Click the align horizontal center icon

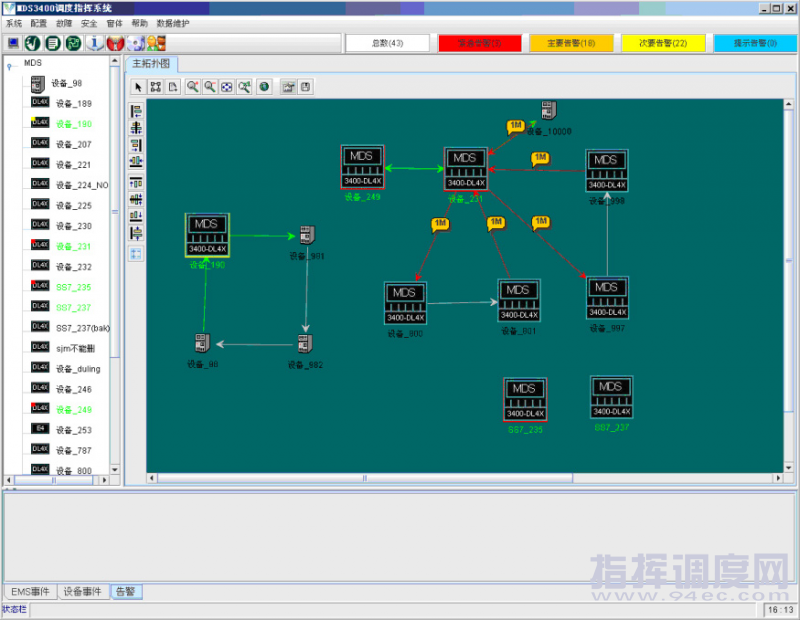136,128
